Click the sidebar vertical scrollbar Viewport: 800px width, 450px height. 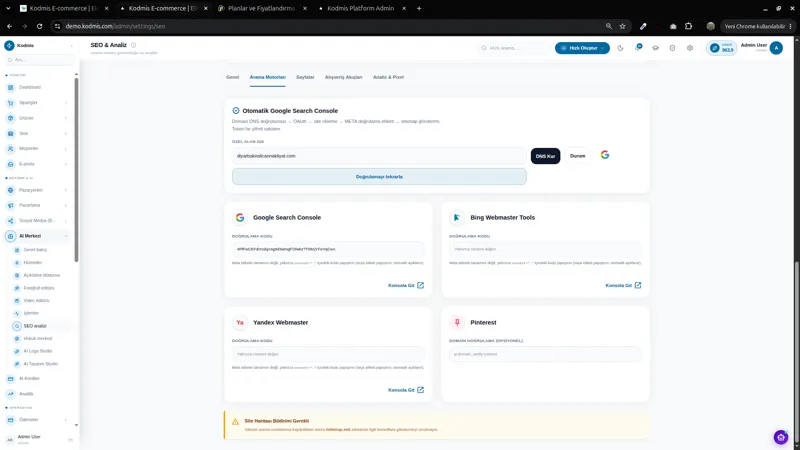(x=77, y=170)
